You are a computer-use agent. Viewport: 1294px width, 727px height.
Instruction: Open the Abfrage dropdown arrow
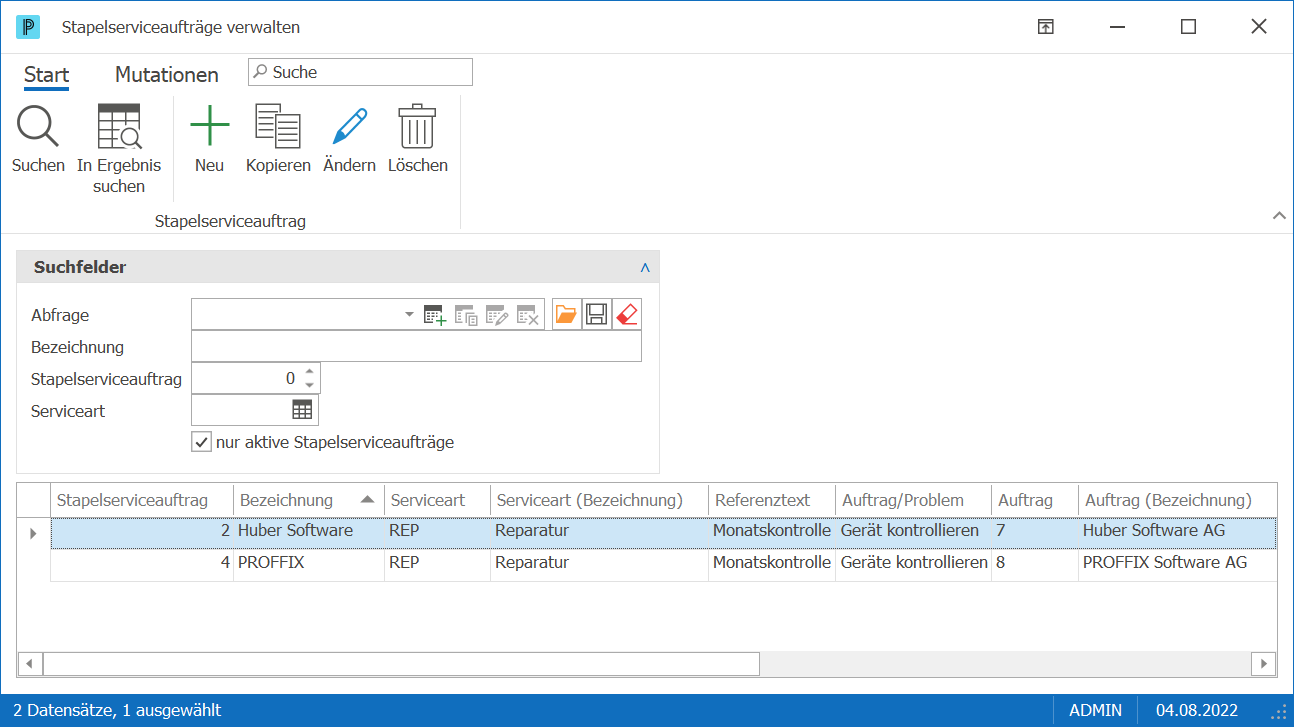[x=408, y=315]
